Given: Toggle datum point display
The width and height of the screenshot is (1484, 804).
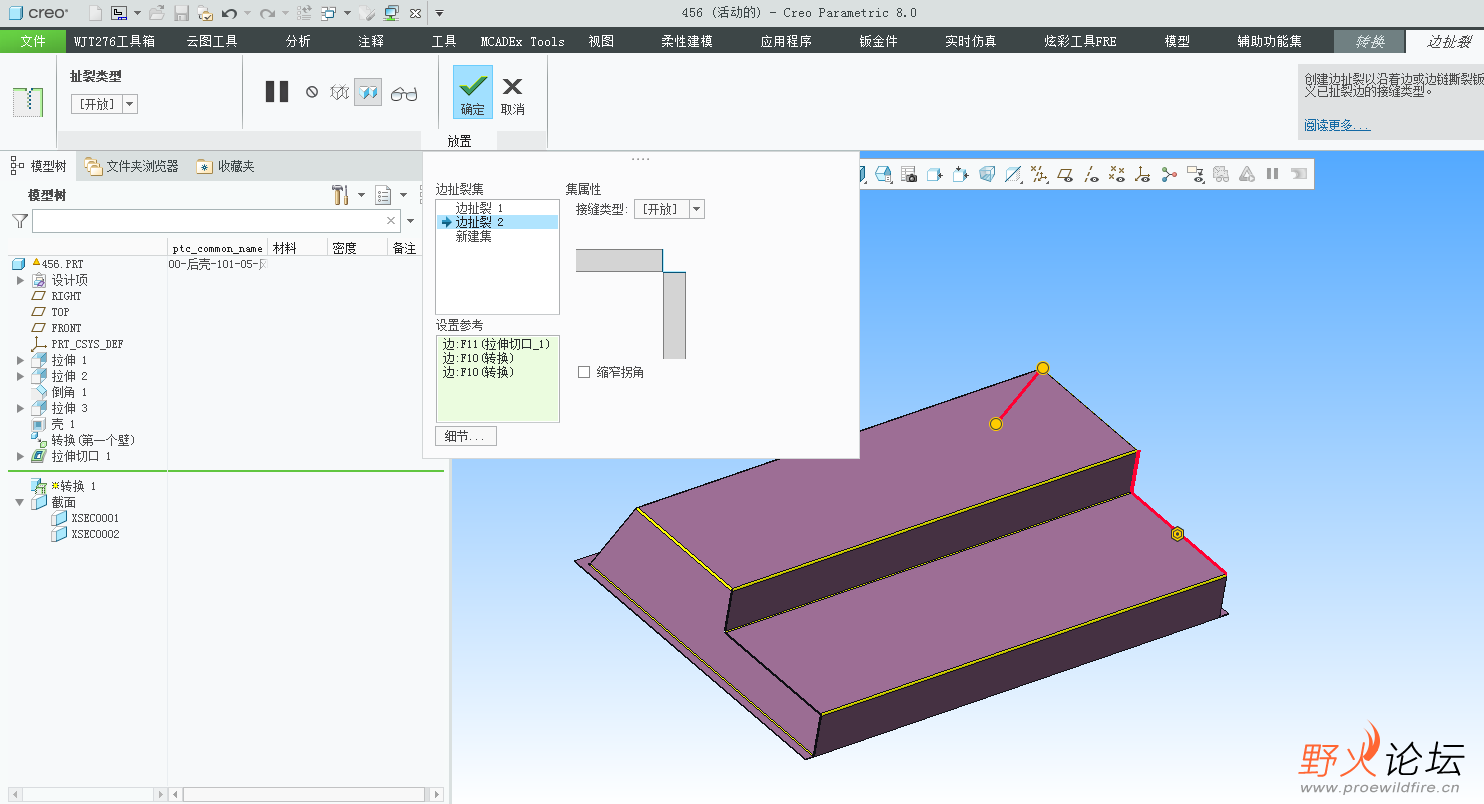Looking at the screenshot, I should [1117, 174].
